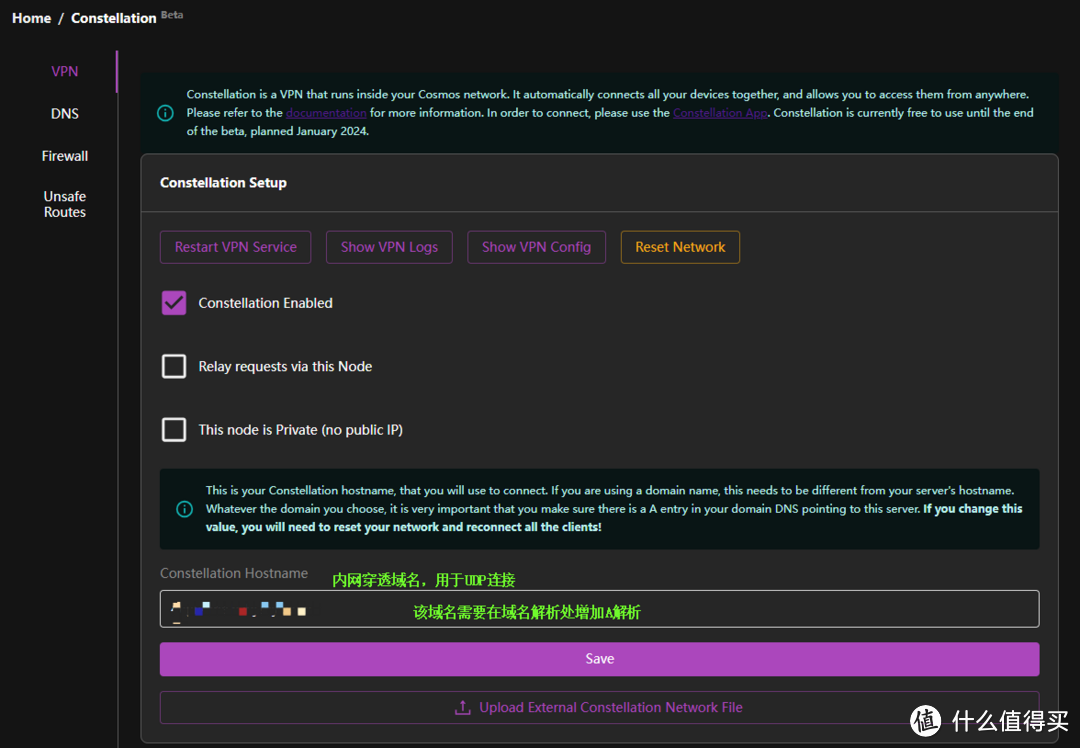Viewport: 1080px width, 748px height.
Task: Click the info icon in top VPN notice
Action: pos(165,113)
